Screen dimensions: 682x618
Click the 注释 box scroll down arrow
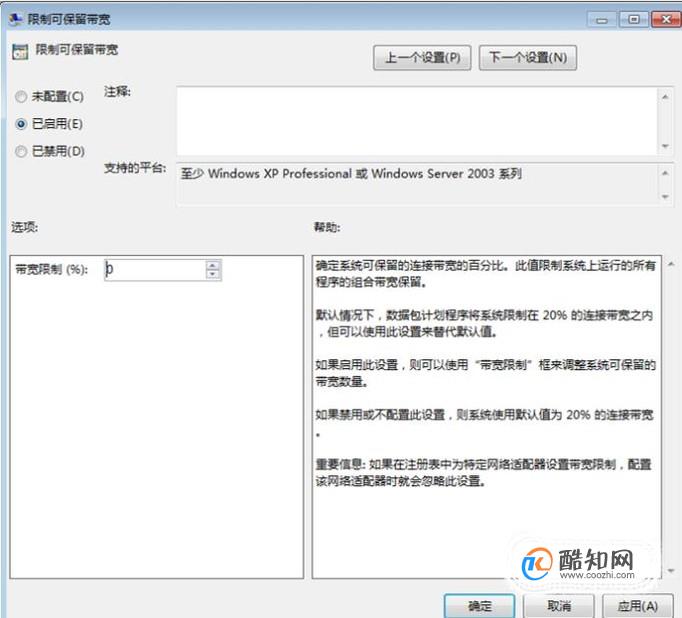tap(665, 146)
